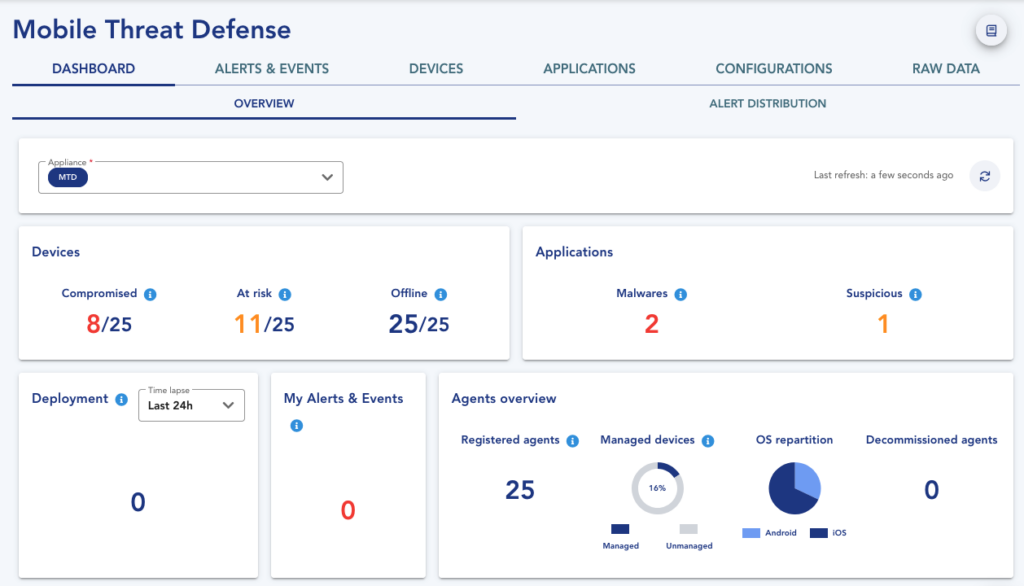
Task: Open the Appliance dropdown chevron arrow
Action: (326, 176)
